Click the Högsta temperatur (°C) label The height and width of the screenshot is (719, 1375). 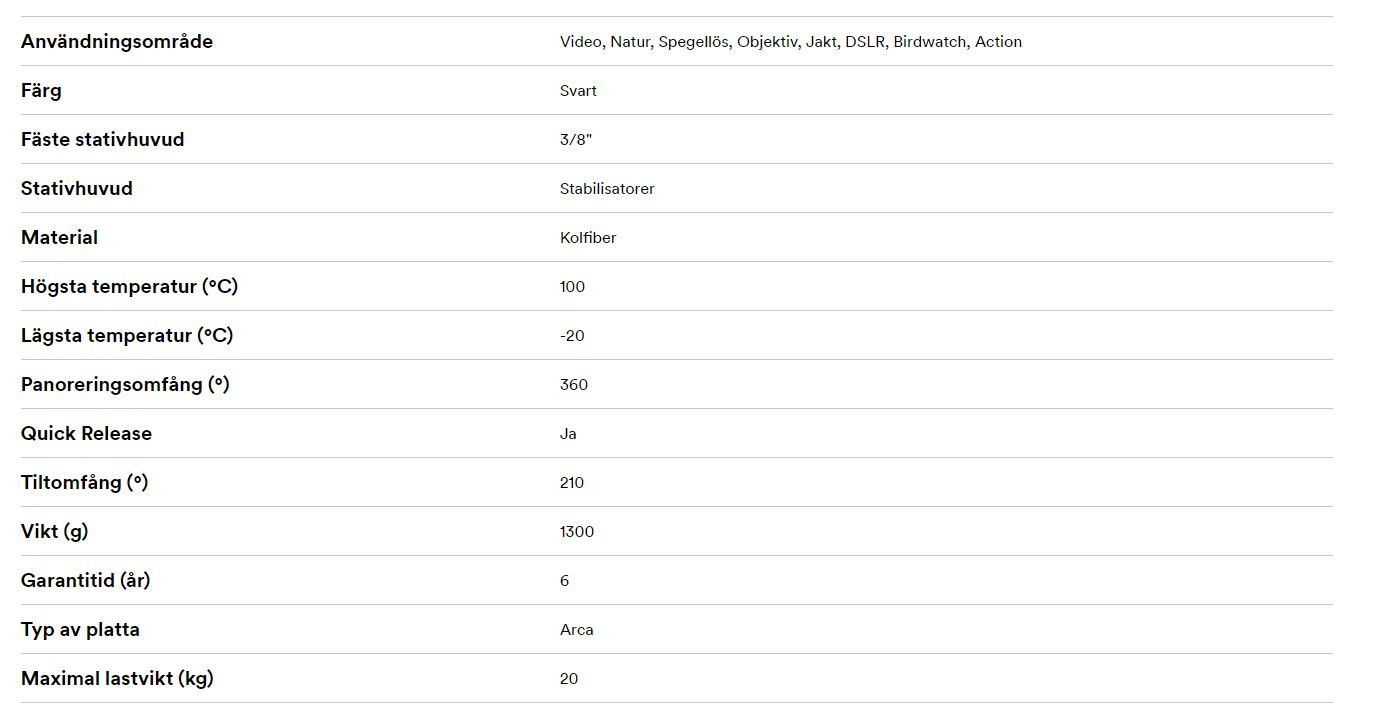[x=130, y=287]
